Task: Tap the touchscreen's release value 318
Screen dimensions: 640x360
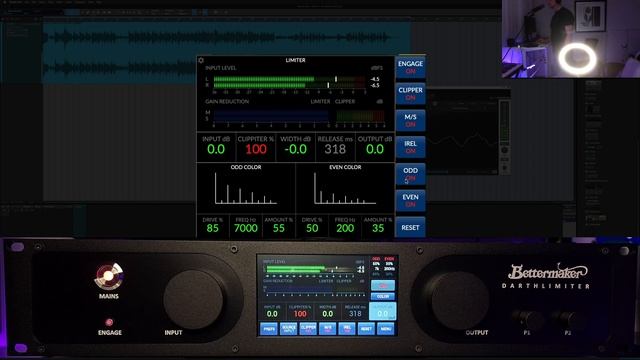Action: 355,313
